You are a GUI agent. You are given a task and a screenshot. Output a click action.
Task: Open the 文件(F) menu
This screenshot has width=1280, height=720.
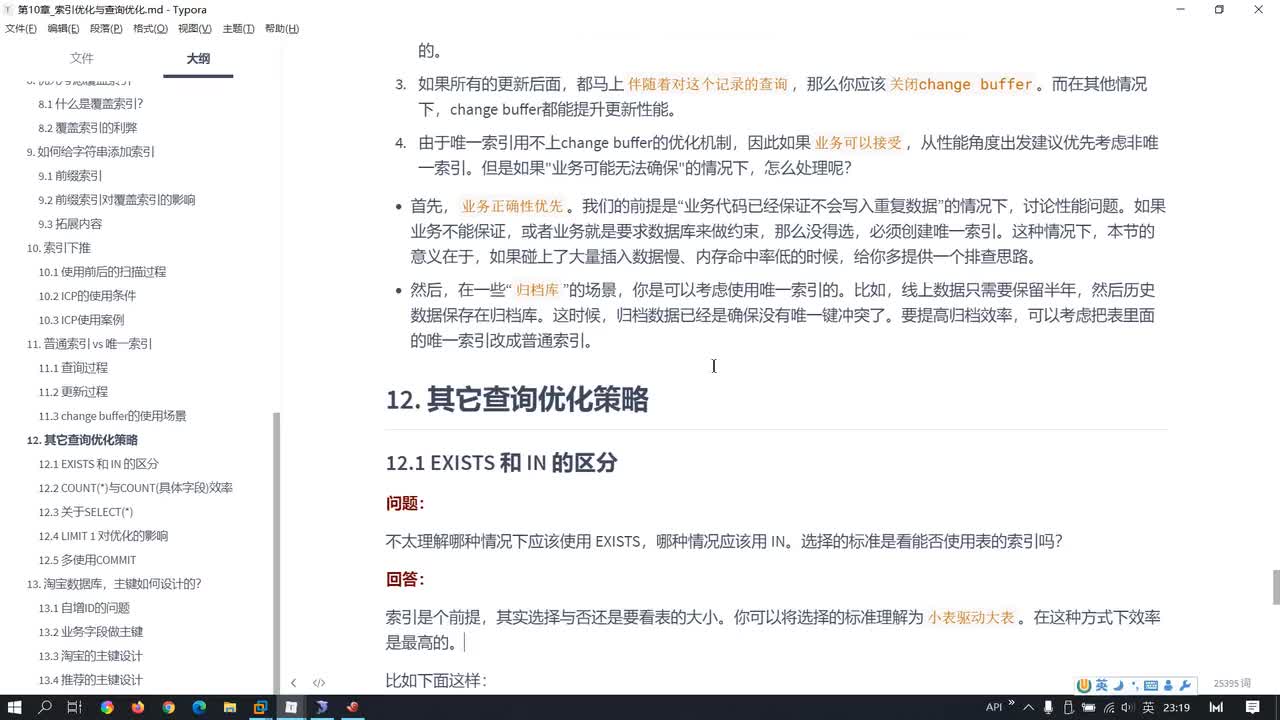click(21, 28)
